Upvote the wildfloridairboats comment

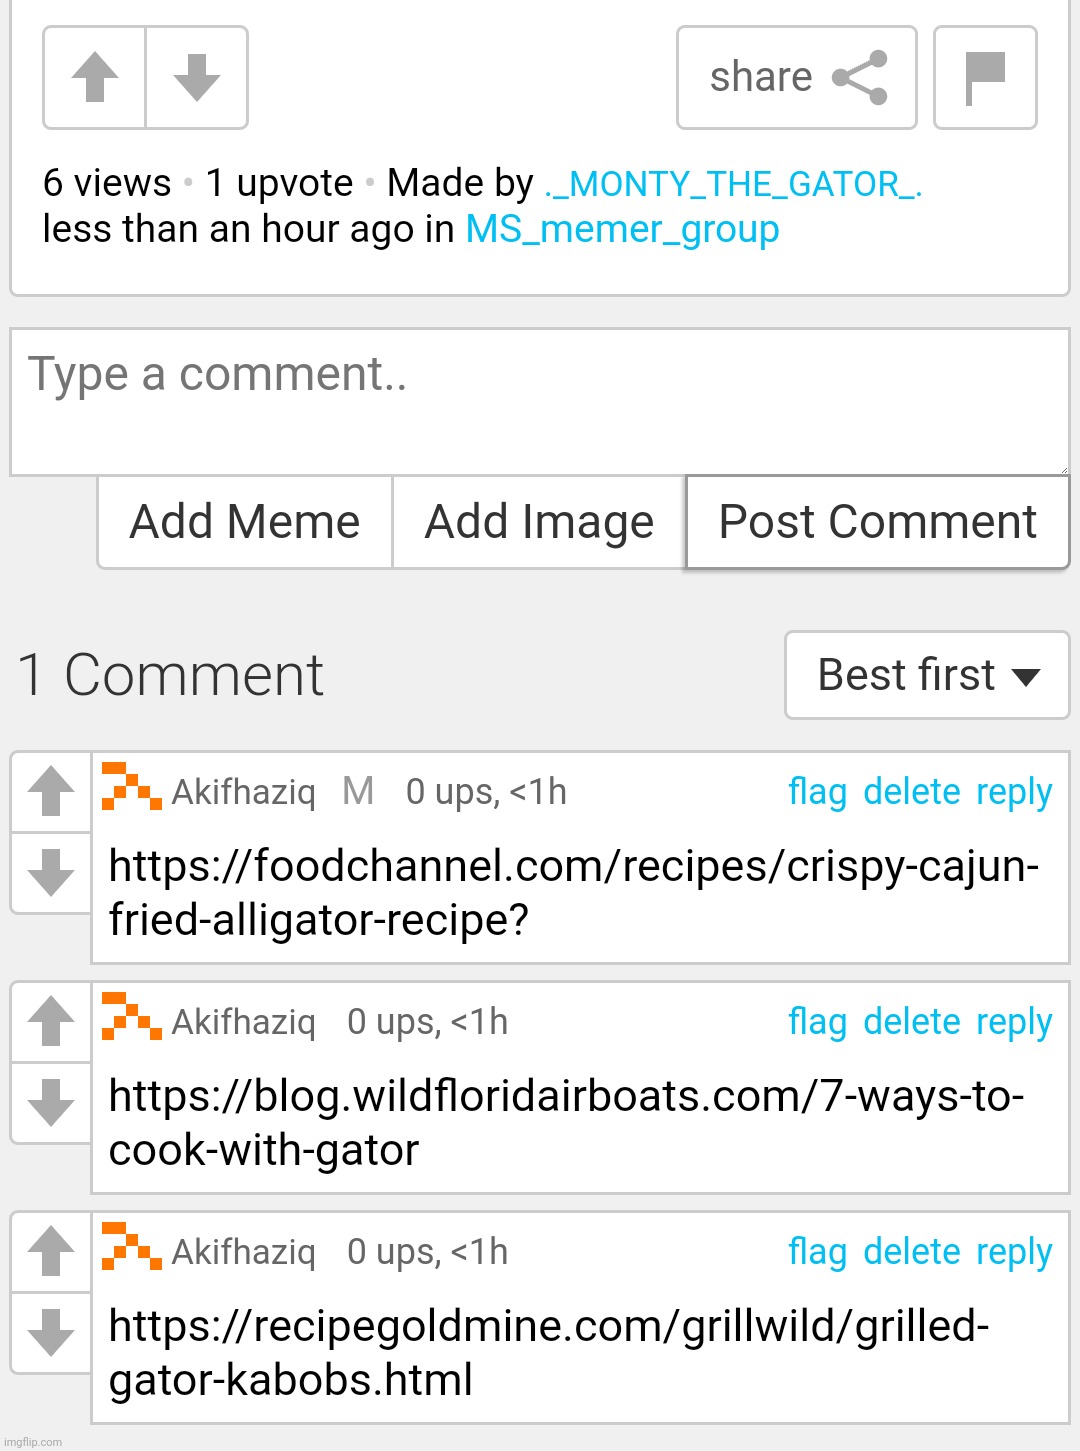point(51,1022)
